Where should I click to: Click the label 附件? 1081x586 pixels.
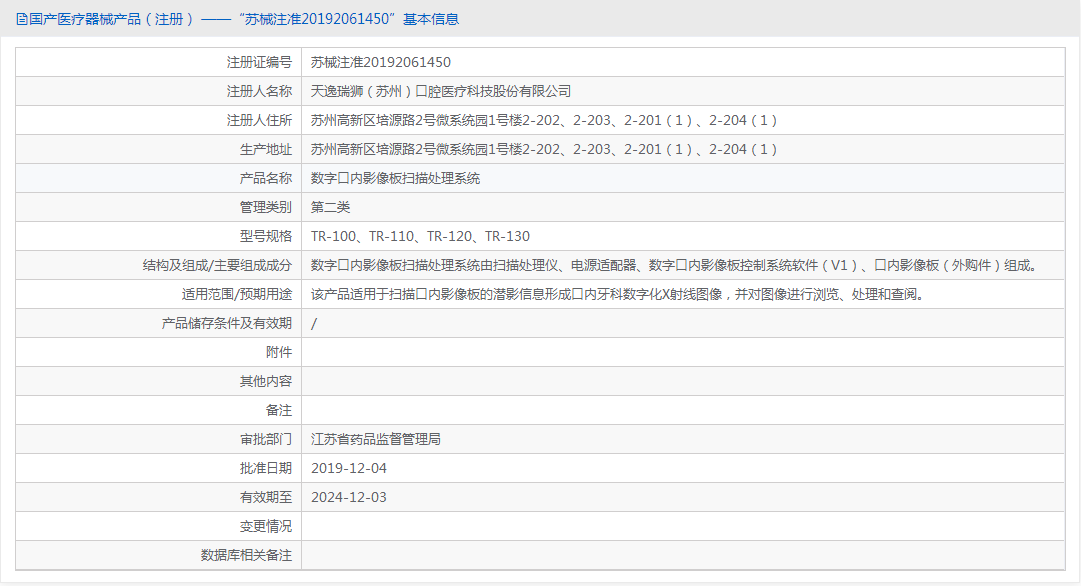tap(279, 352)
